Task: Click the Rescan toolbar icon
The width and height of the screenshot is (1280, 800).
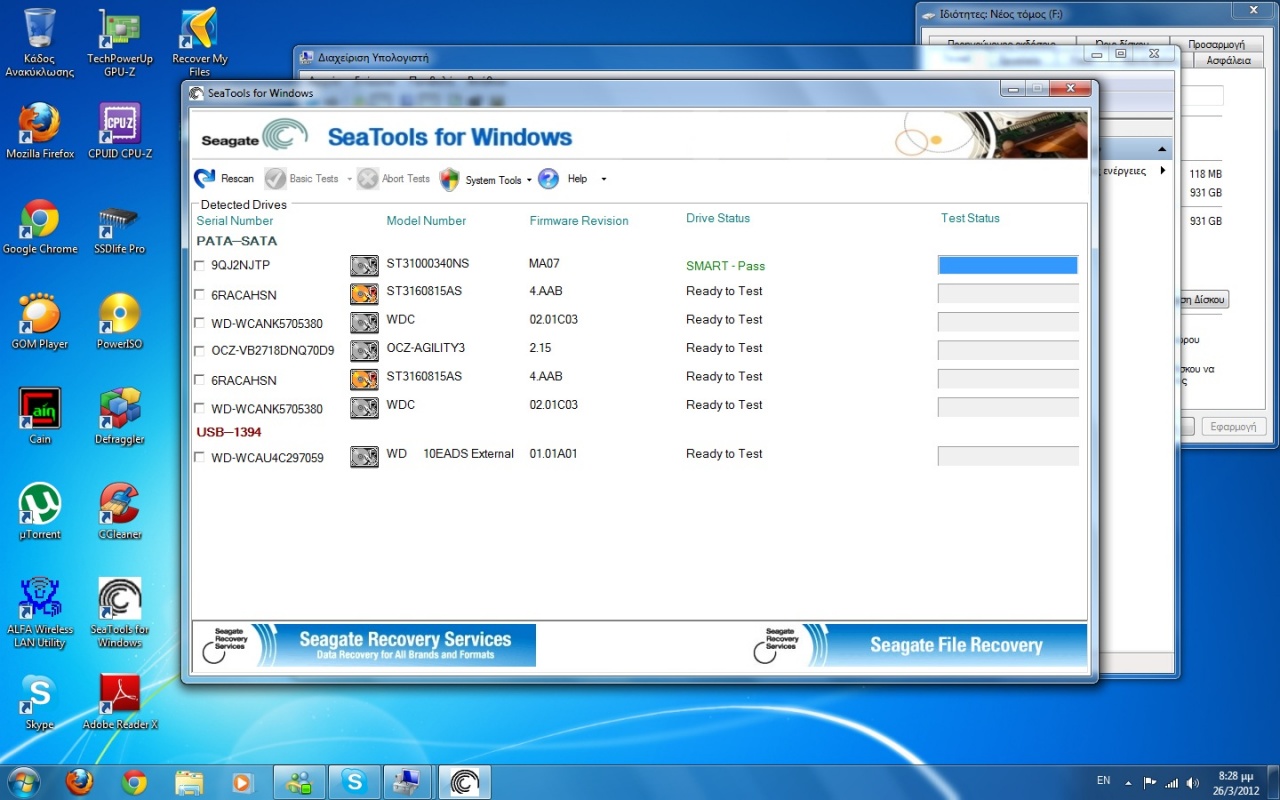Action: (x=205, y=179)
